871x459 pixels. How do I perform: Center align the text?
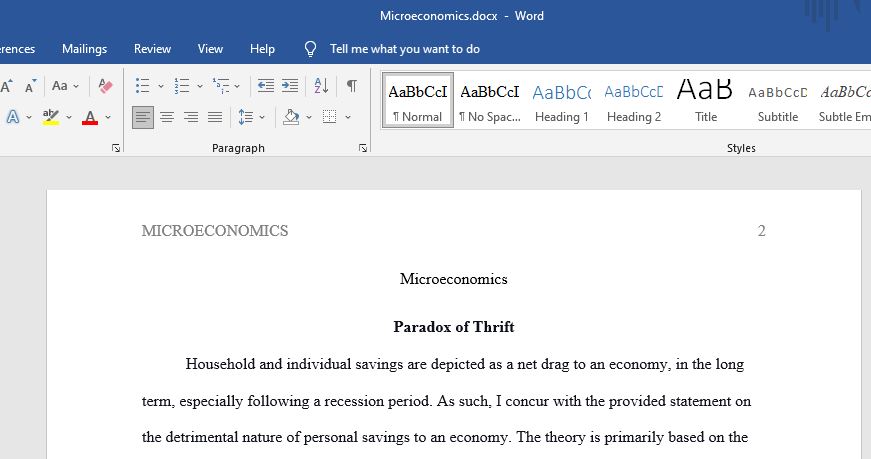pos(167,117)
